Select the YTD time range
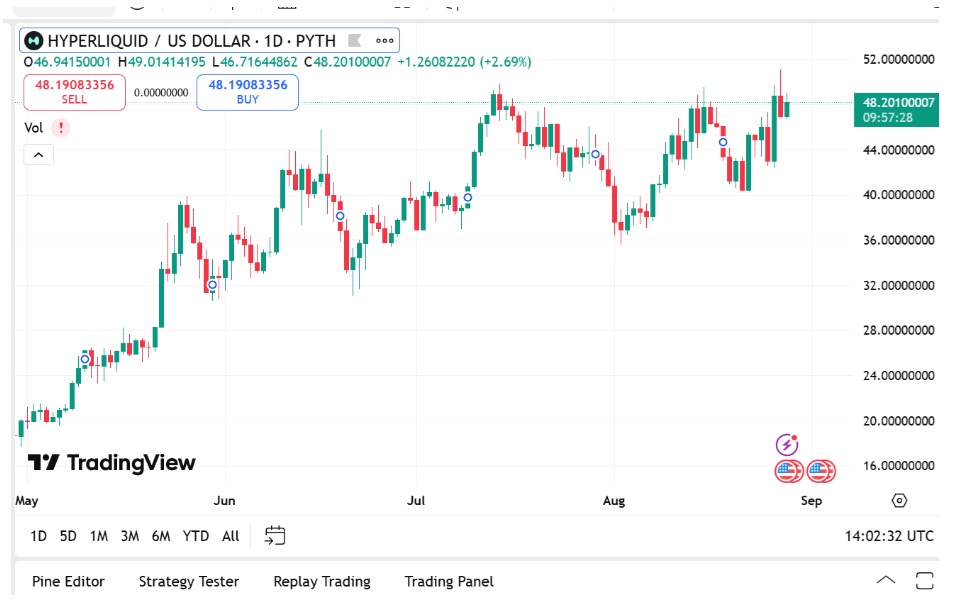This screenshot has height=608, width=957. point(197,536)
